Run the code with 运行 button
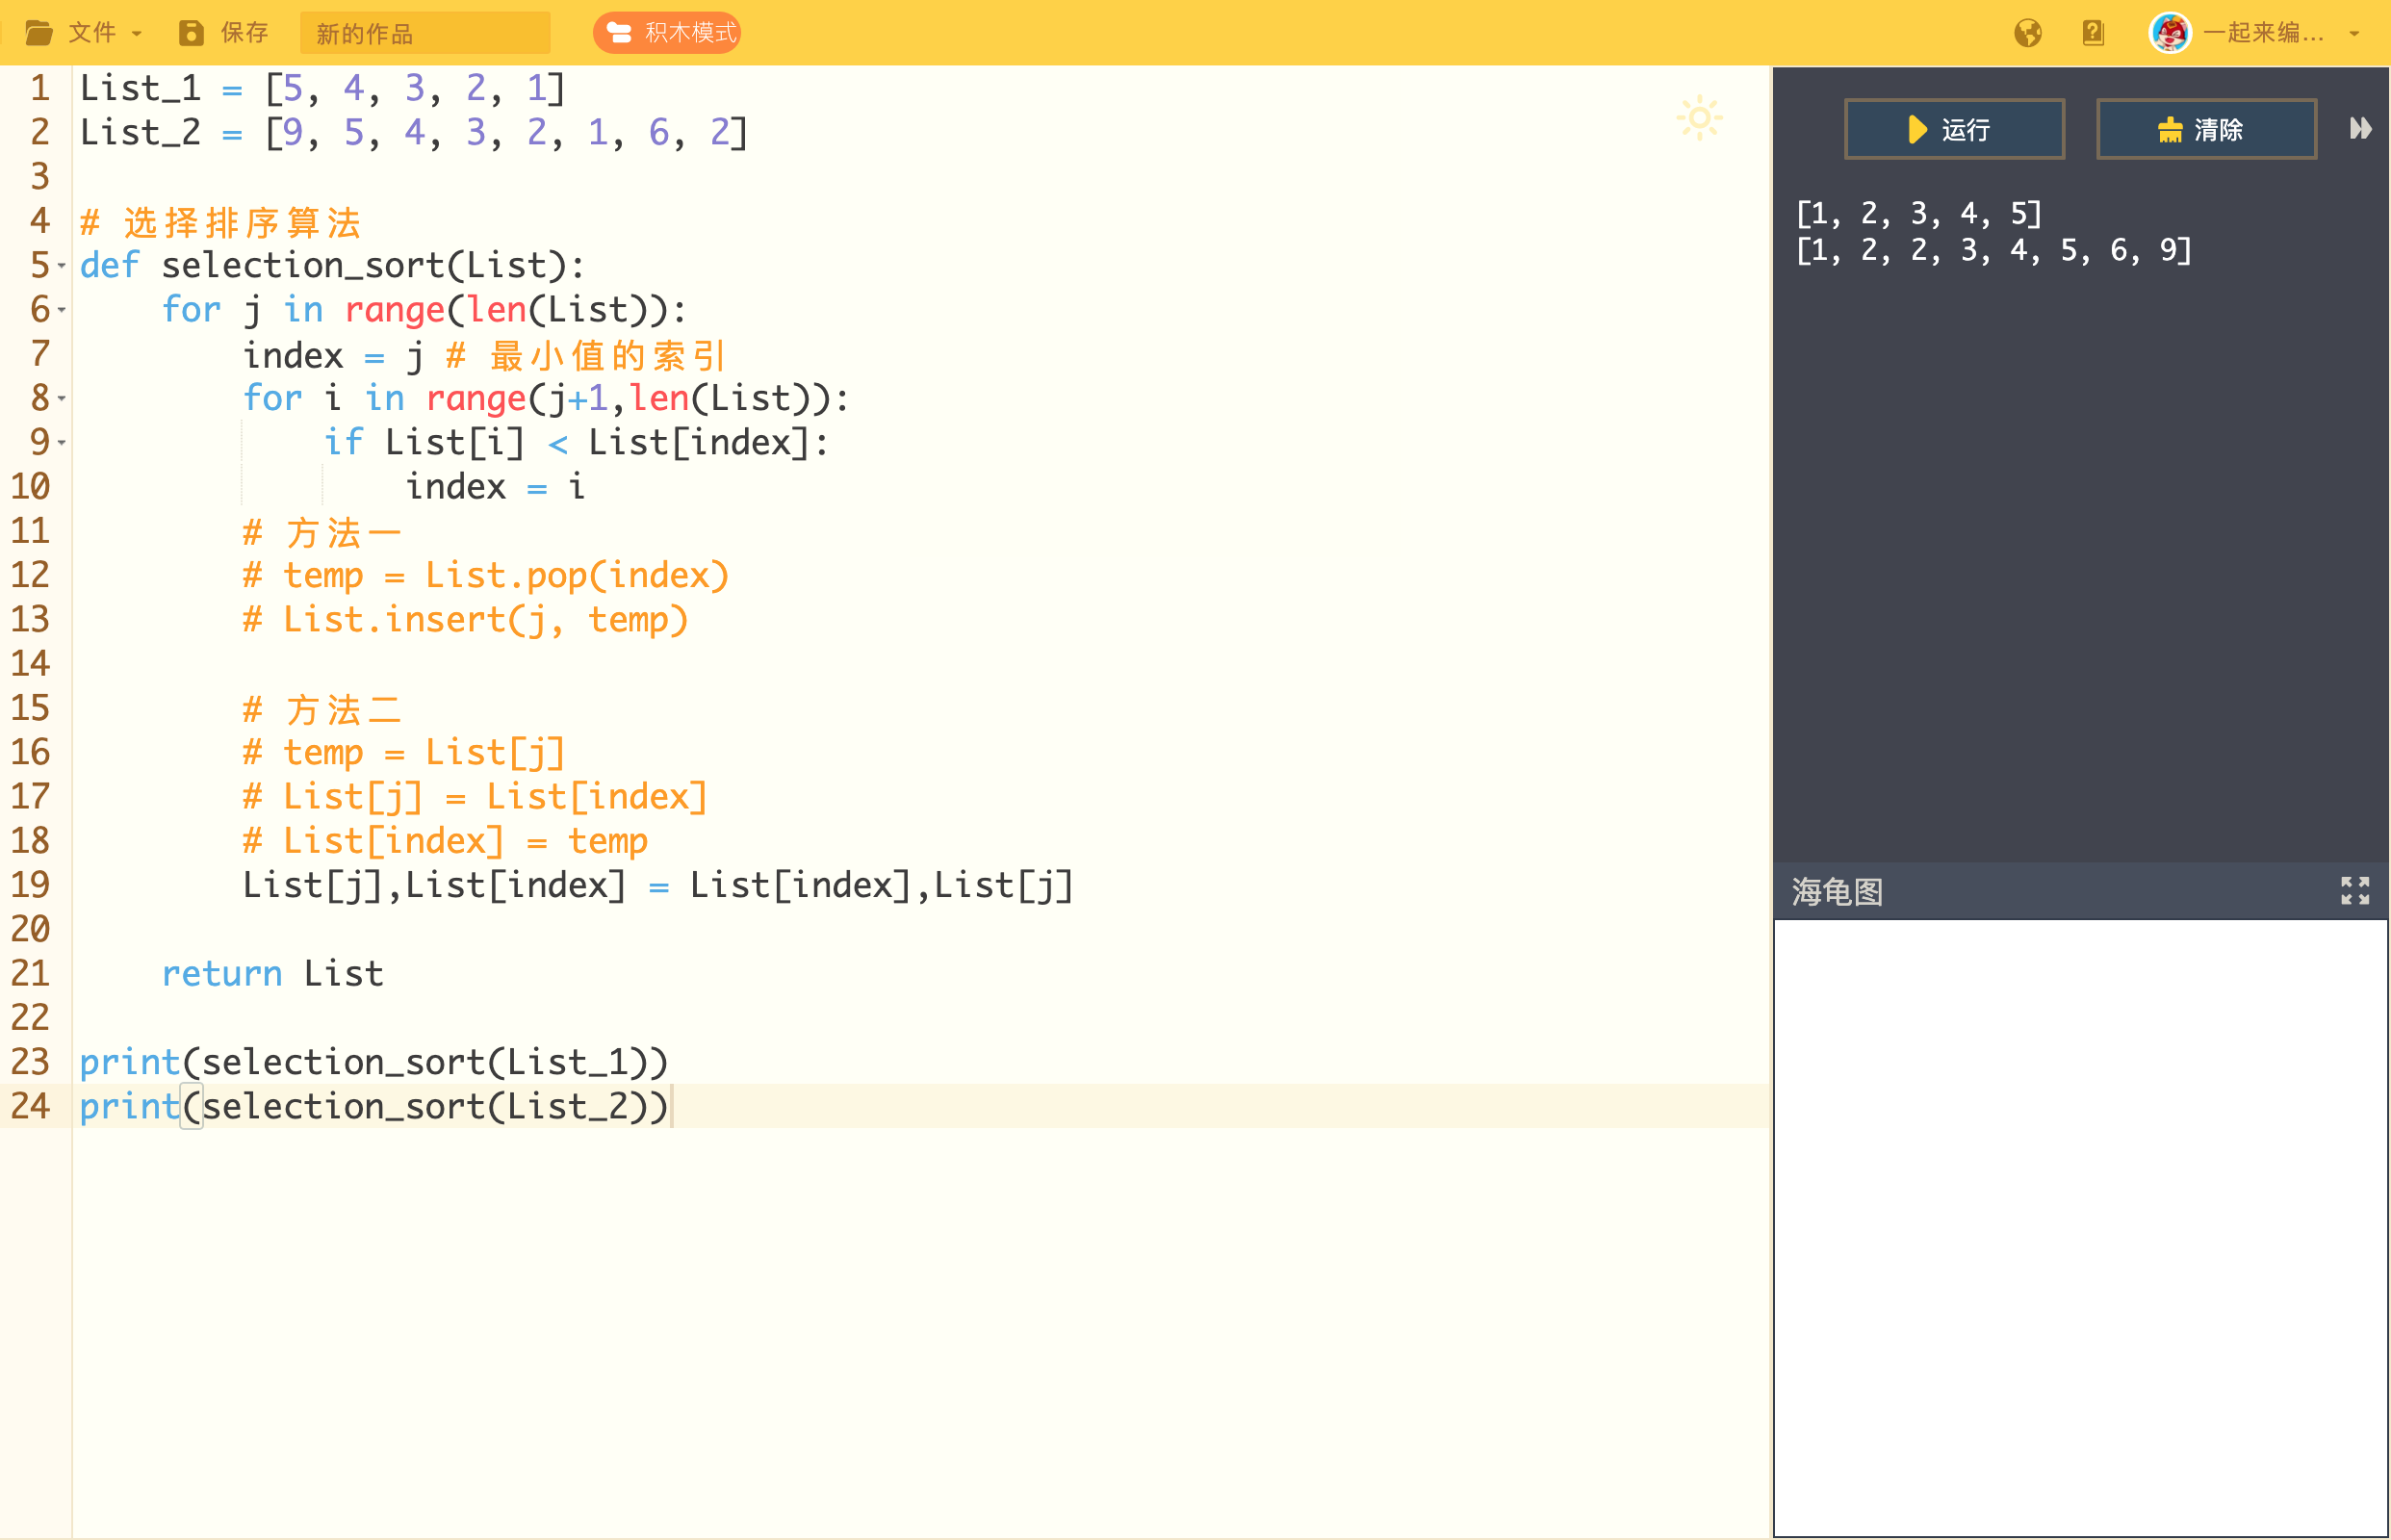2391x1540 pixels. [x=1954, y=129]
